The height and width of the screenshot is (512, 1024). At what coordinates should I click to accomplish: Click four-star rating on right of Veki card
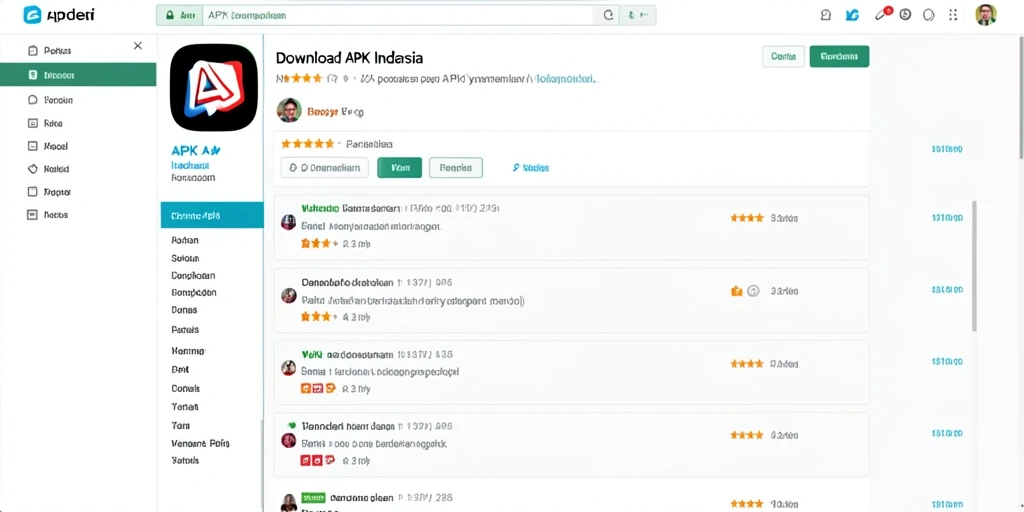(x=747, y=364)
